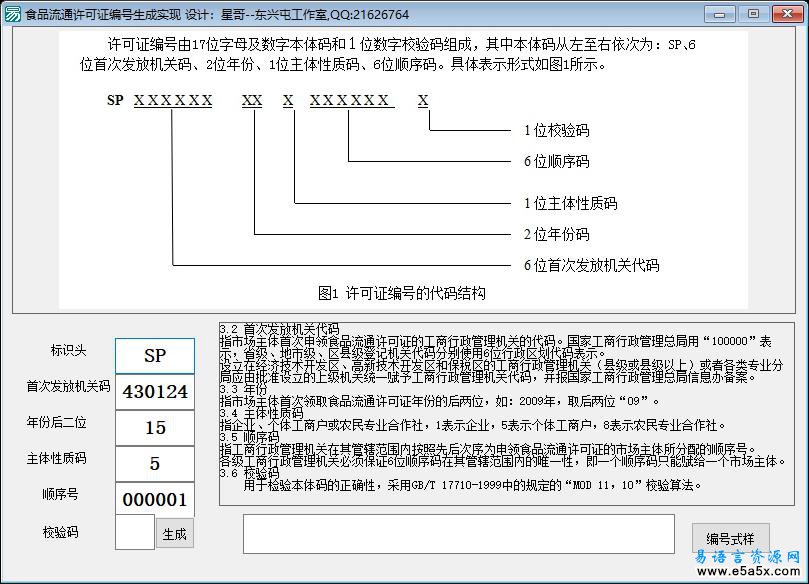Click the '1位主体性质码' diagram label
The image size is (809, 584).
point(570,203)
